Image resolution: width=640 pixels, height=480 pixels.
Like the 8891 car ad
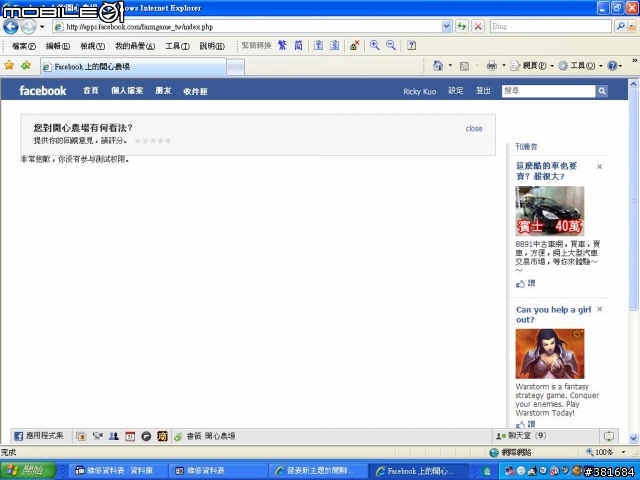click(525, 283)
